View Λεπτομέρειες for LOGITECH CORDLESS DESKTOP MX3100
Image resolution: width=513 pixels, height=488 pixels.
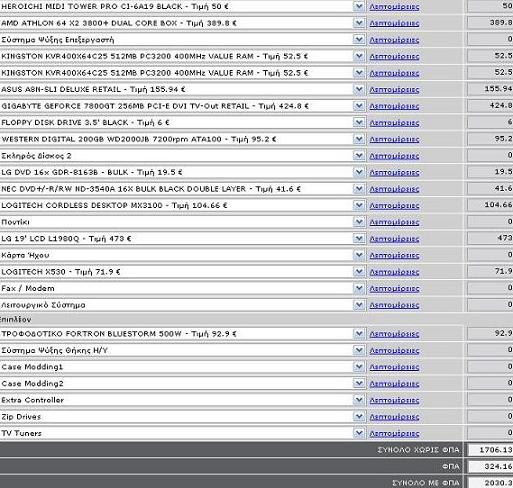[x=394, y=206]
